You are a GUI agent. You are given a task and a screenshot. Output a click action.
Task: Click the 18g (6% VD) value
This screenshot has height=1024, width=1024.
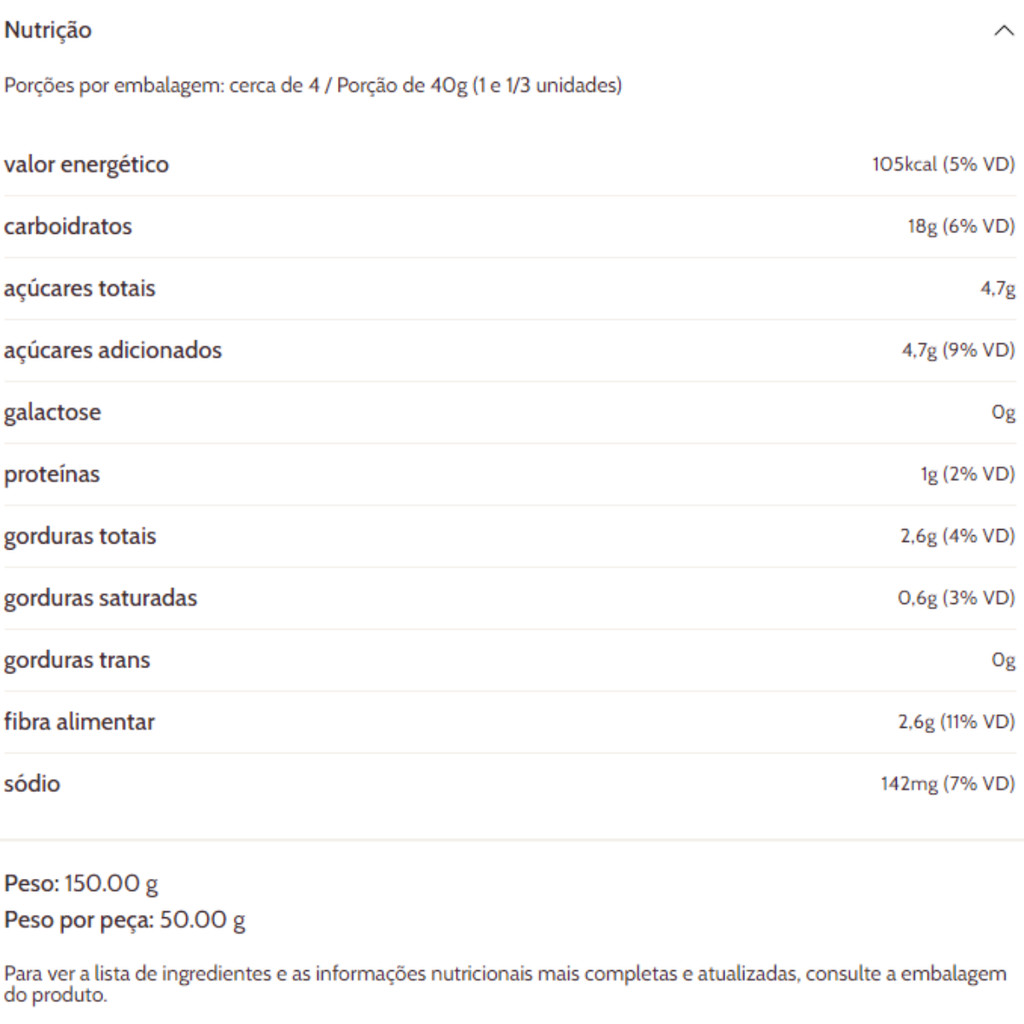[960, 227]
